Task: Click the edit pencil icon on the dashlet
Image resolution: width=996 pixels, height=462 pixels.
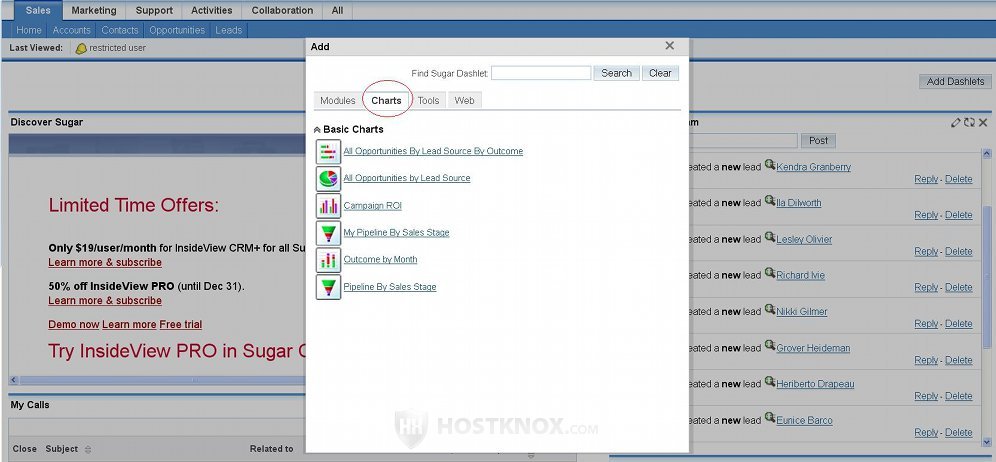Action: click(x=955, y=123)
